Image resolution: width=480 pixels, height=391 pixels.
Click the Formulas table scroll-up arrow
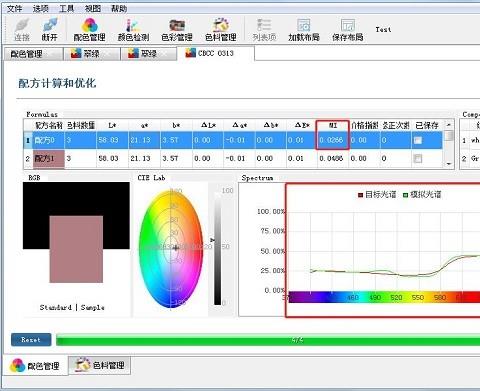tap(449, 125)
